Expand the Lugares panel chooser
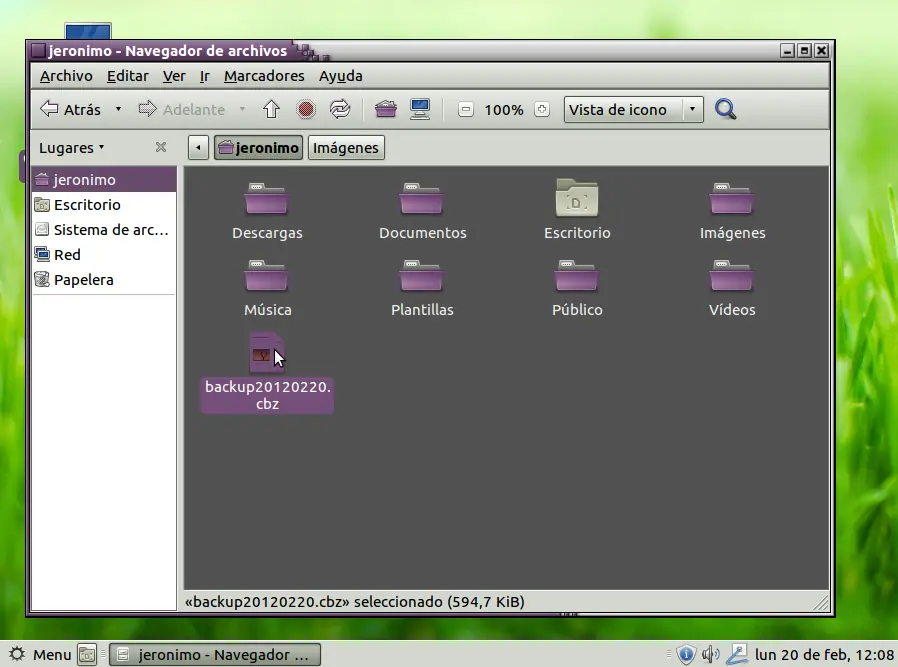Screen dimensions: 898x667 click(x=72, y=148)
